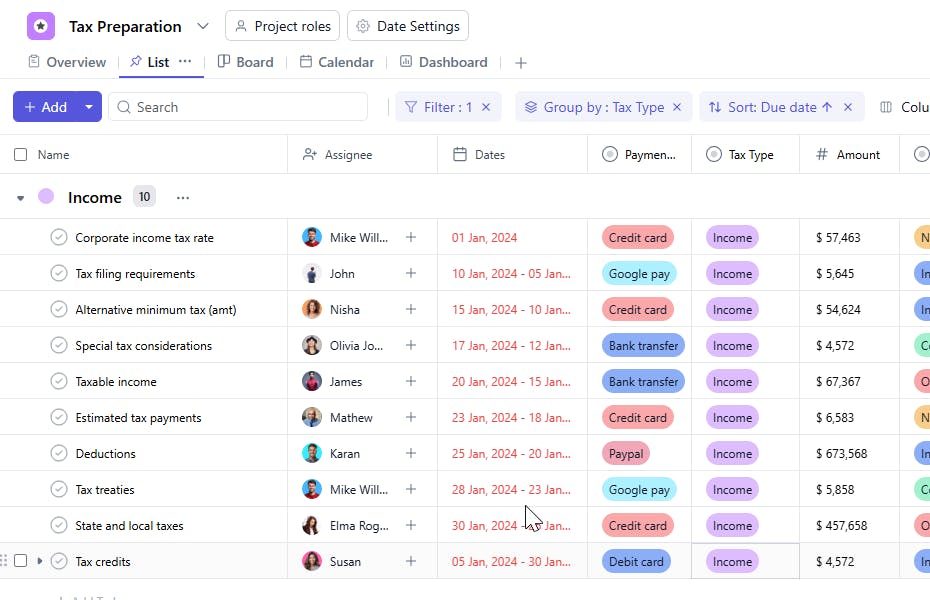This screenshot has height=600, width=930.
Task: Open the Add button dropdown arrow
Action: (89, 107)
